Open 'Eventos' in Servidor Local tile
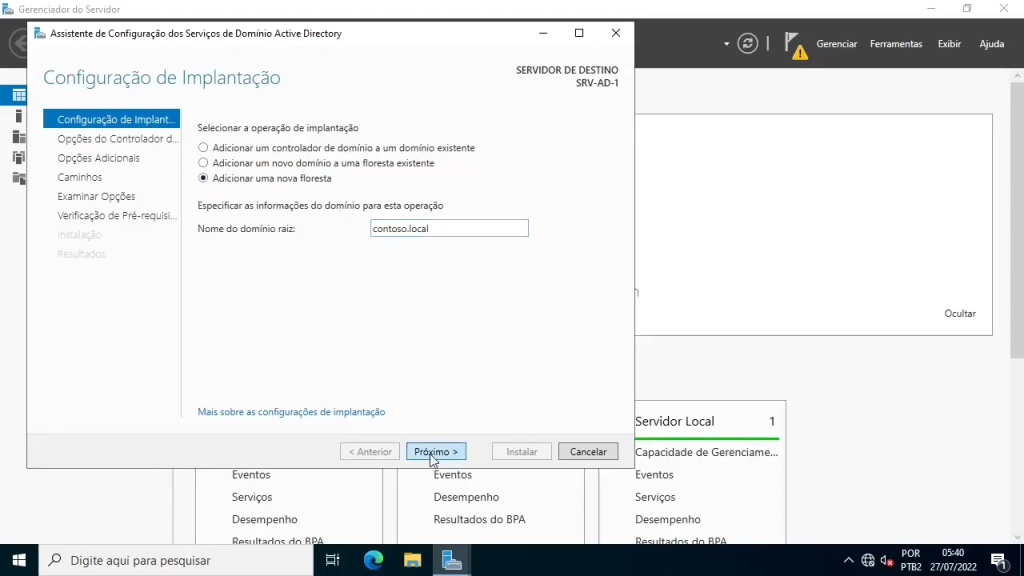Screen dimensions: 1024x576 [654, 475]
